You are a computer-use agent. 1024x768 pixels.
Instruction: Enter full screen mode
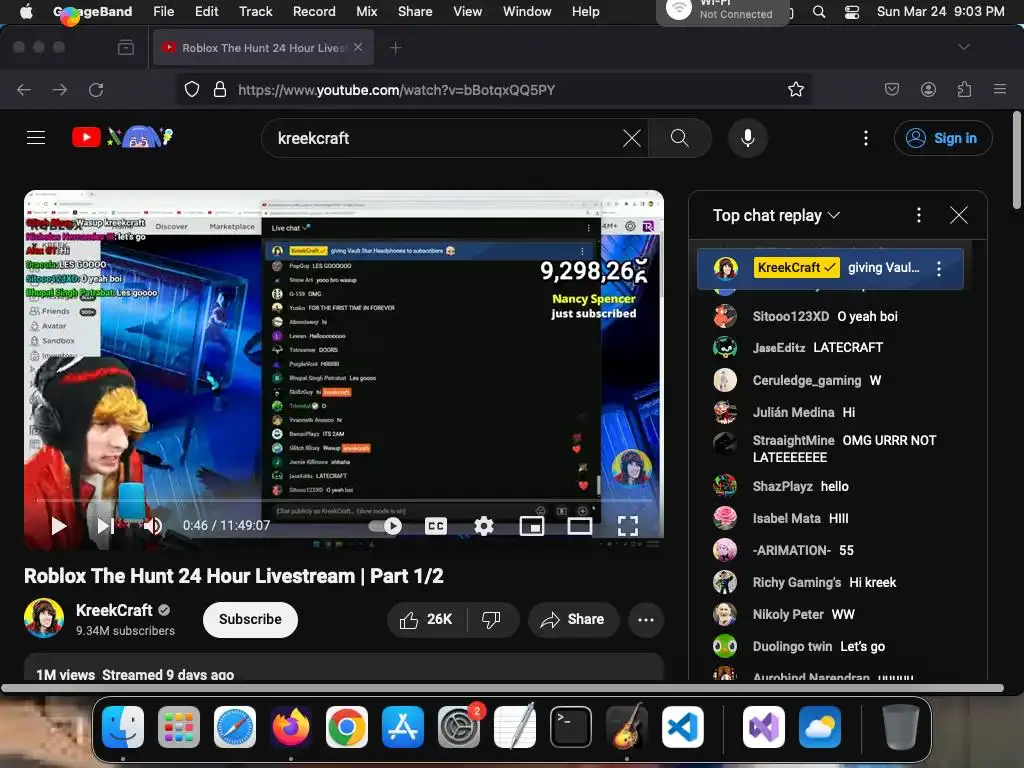coord(628,526)
